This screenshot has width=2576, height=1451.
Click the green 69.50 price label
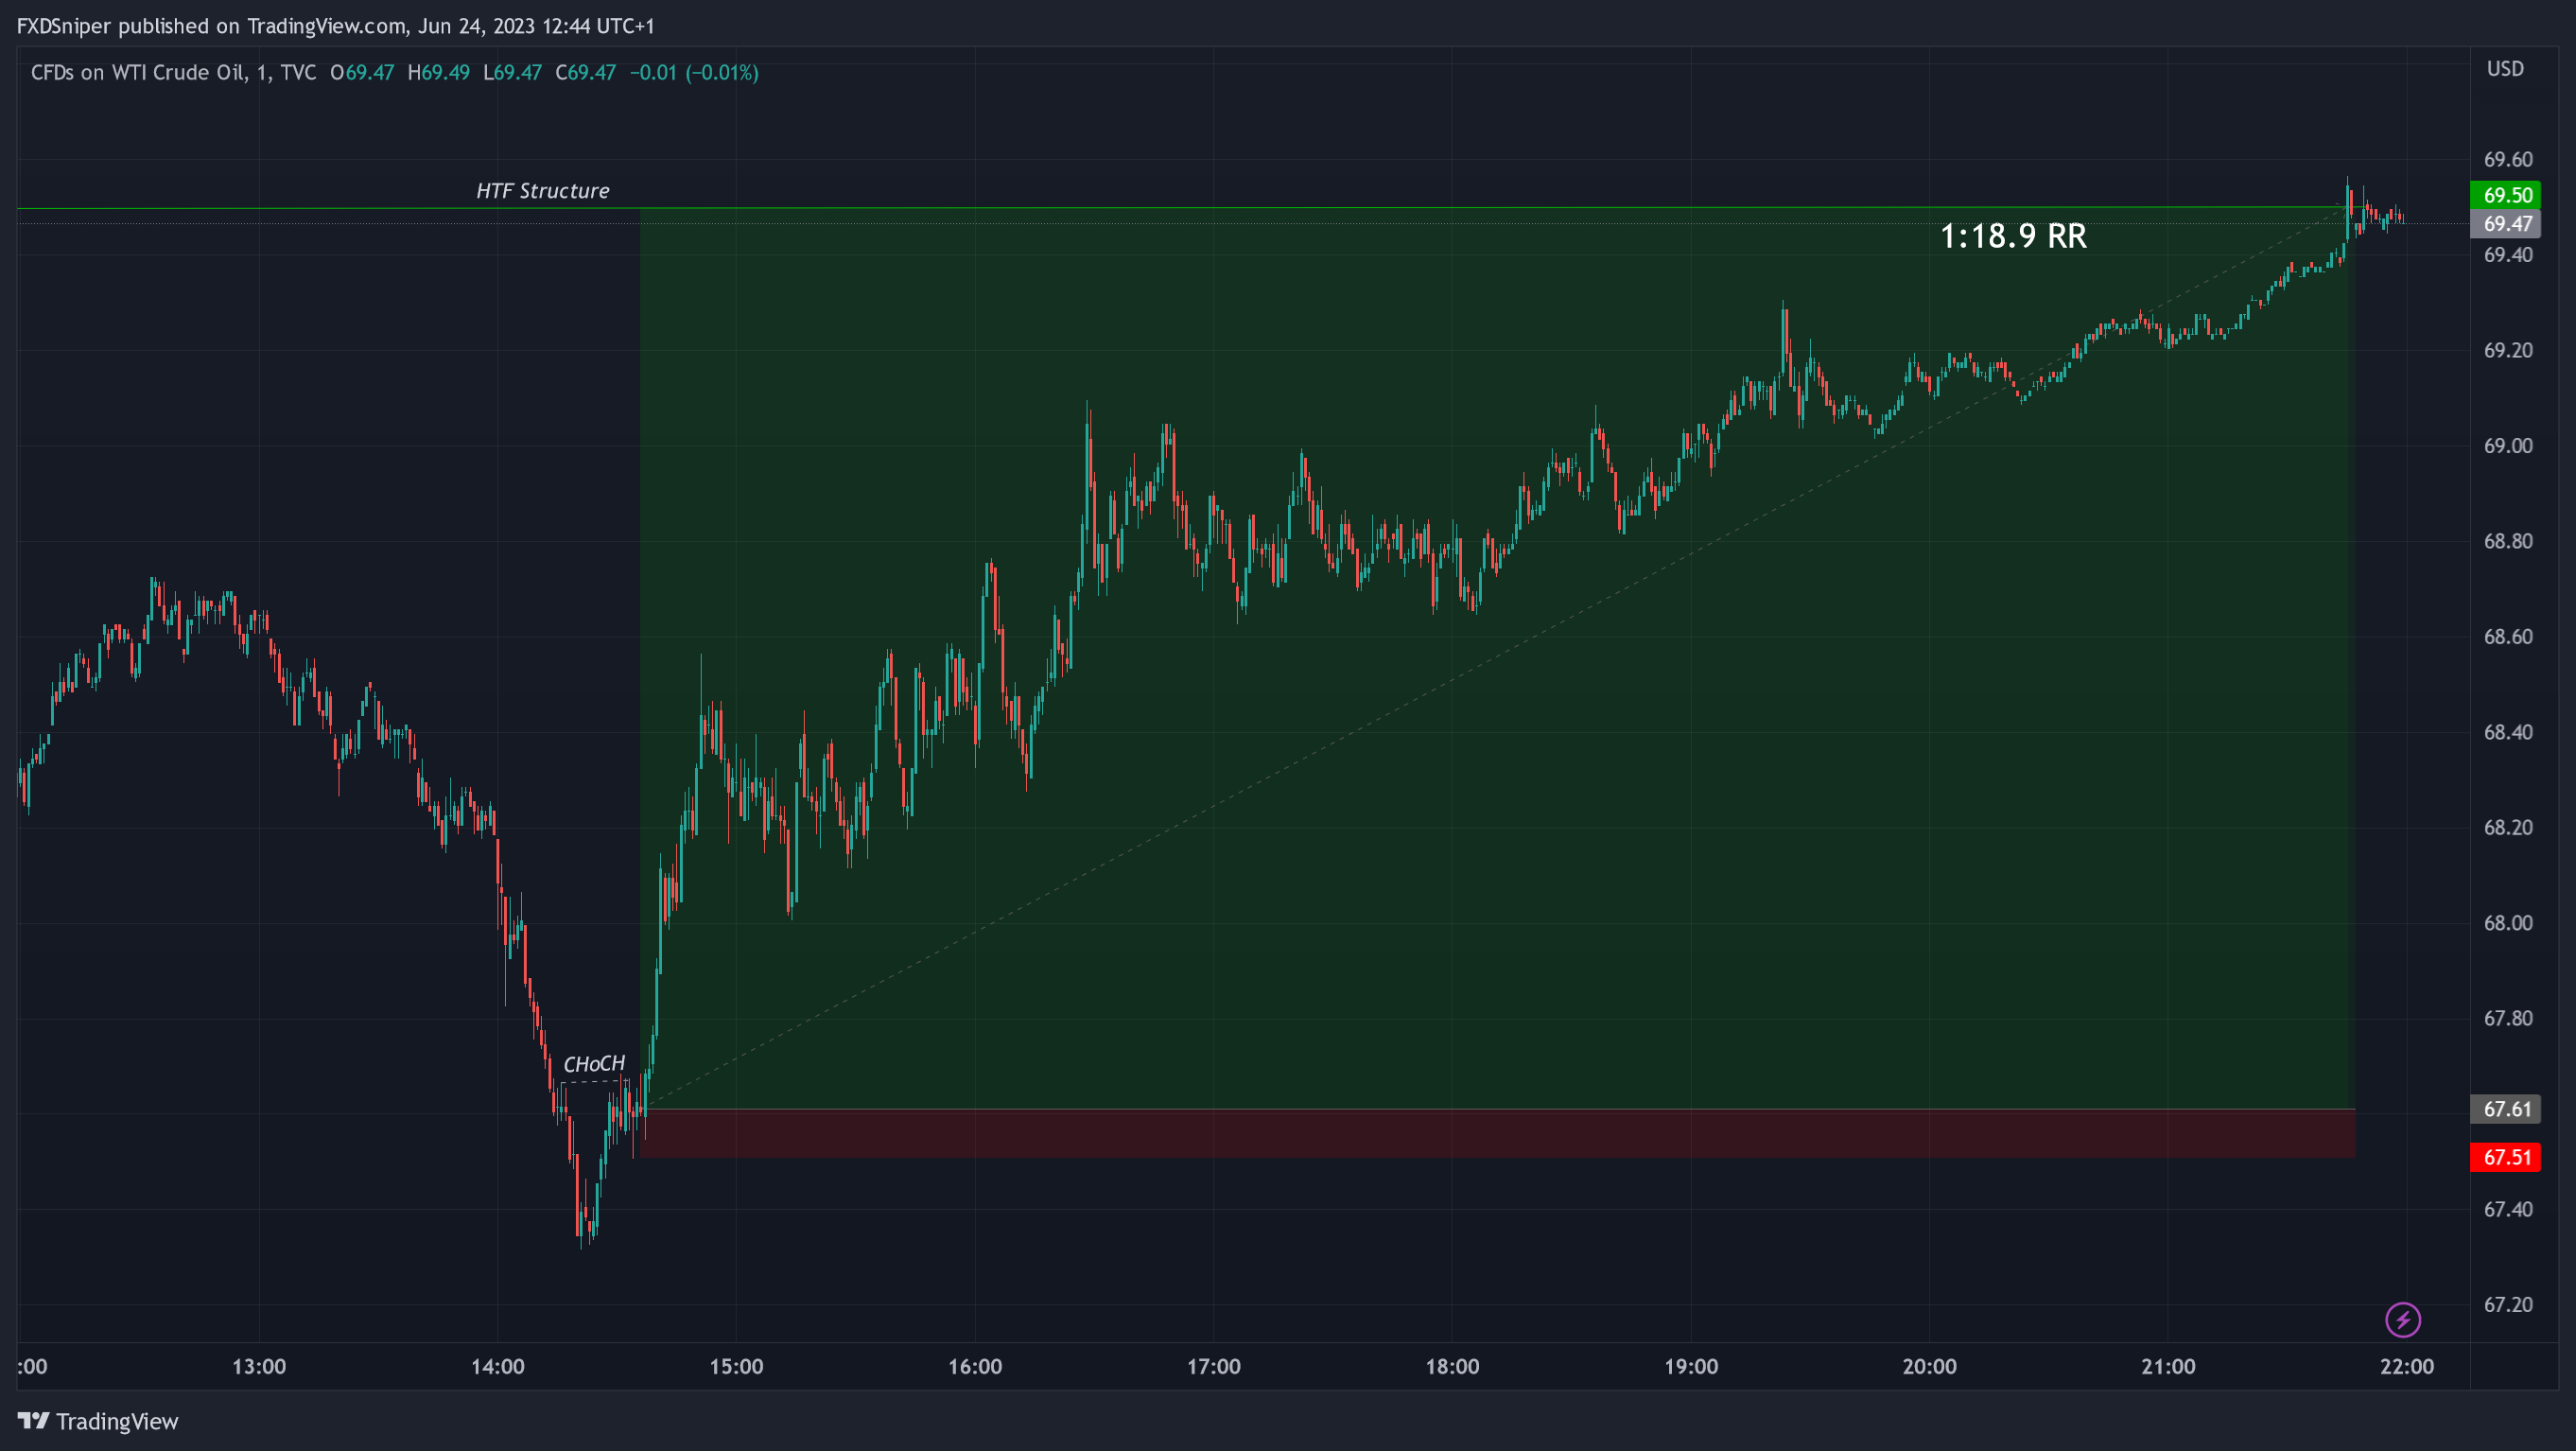click(2506, 195)
